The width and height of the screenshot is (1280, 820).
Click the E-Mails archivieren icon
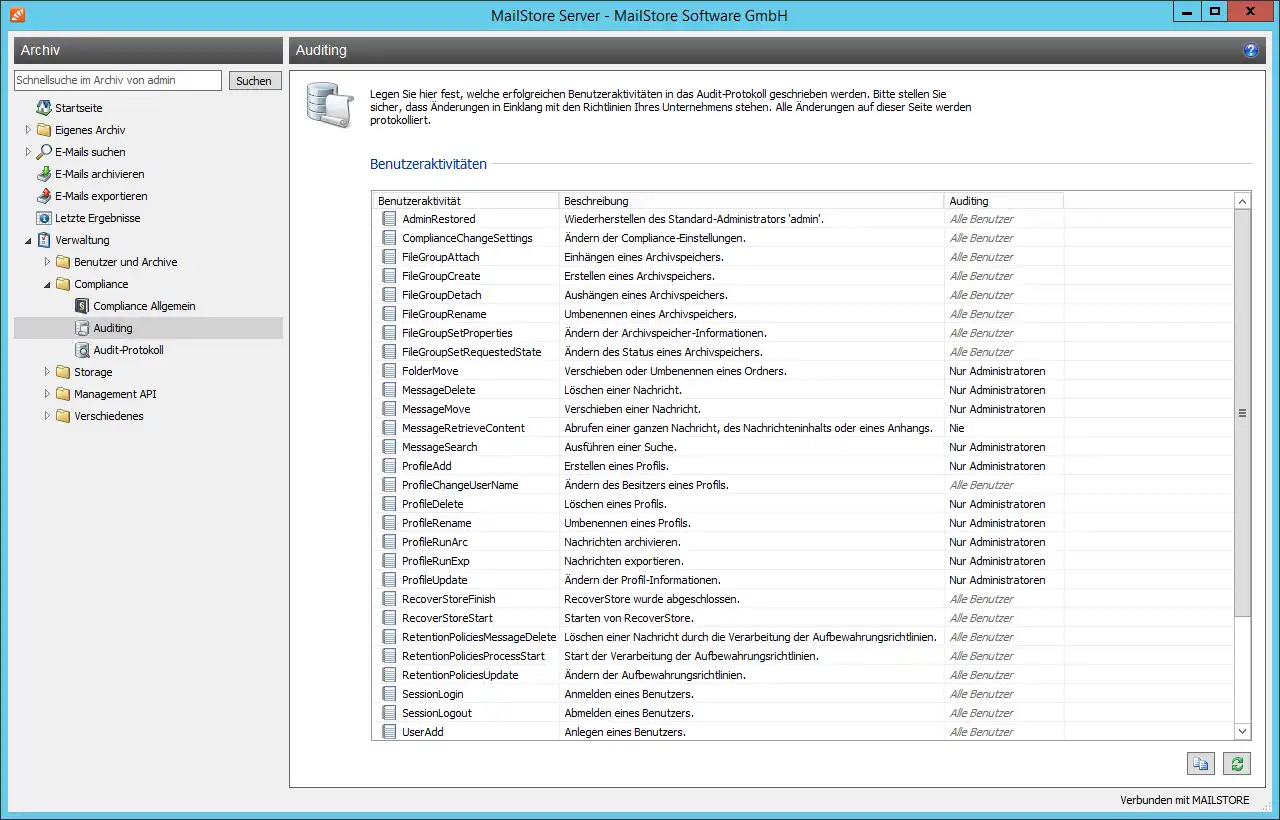coord(44,174)
